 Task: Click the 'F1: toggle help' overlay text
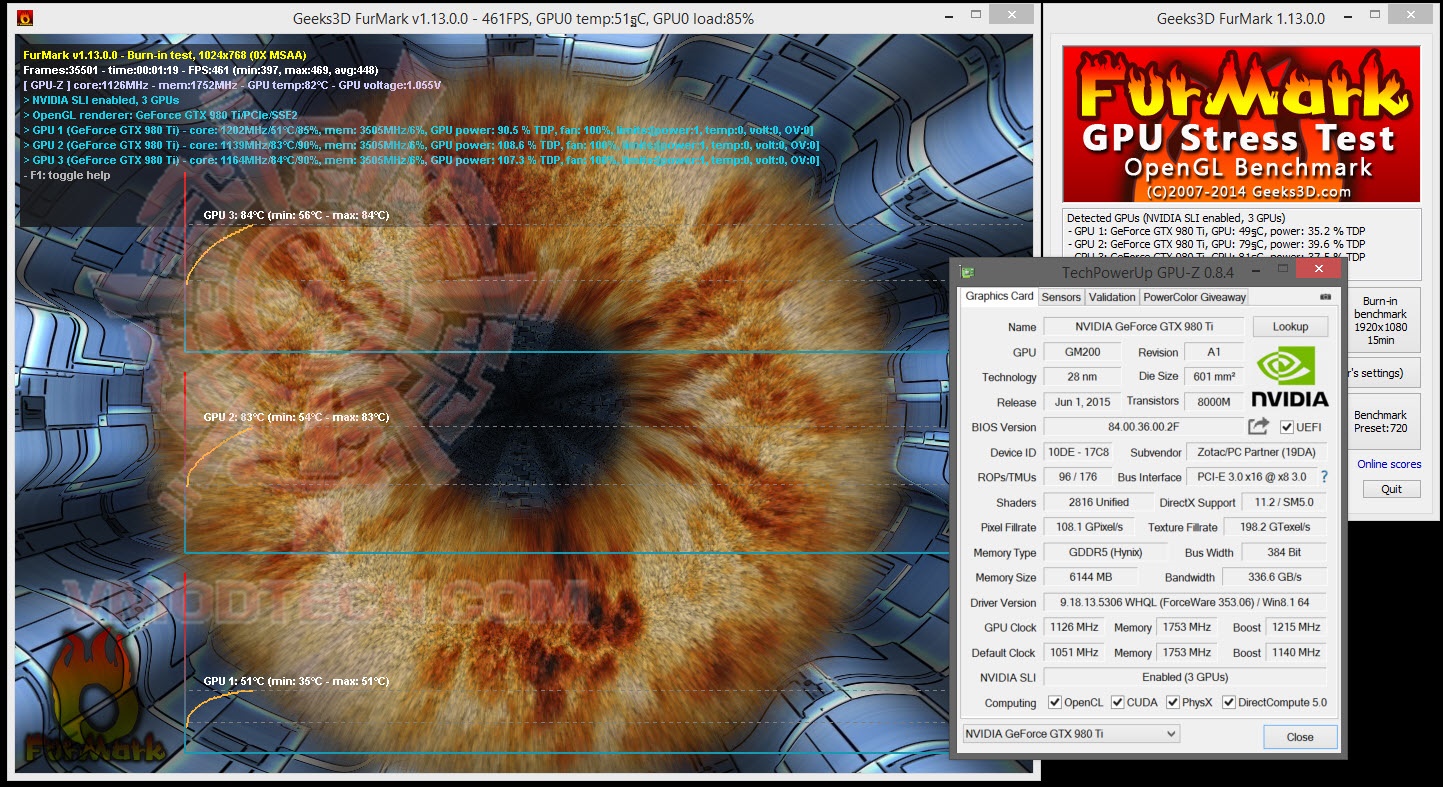click(x=67, y=175)
